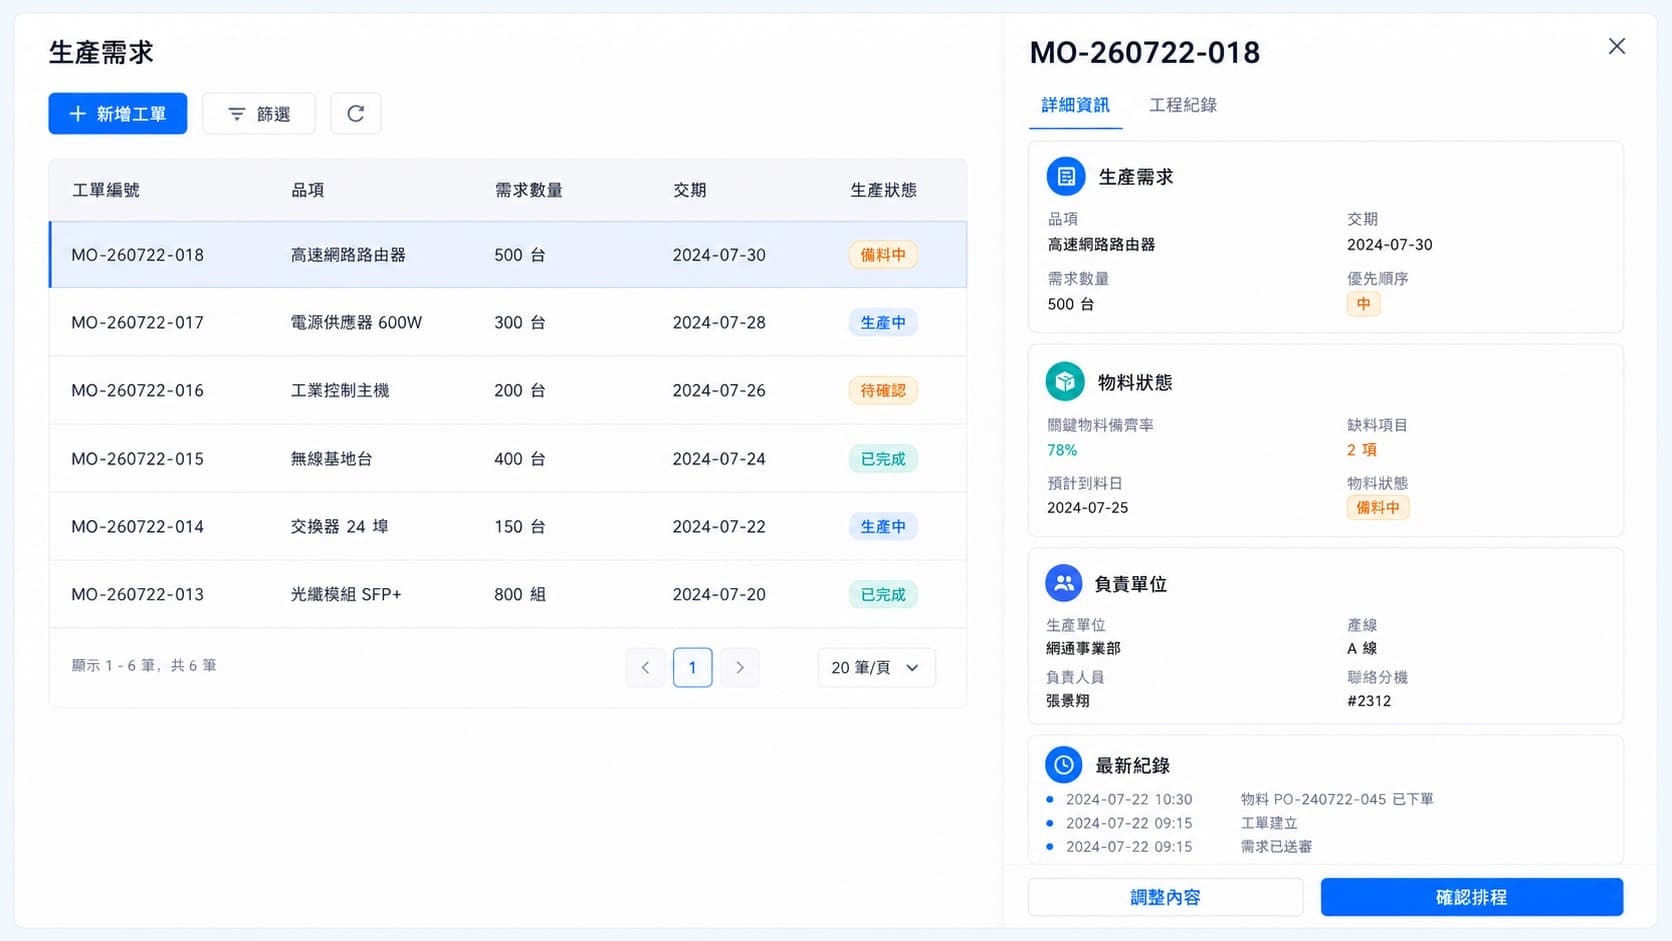Click the #2312 extension number

tap(1369, 701)
